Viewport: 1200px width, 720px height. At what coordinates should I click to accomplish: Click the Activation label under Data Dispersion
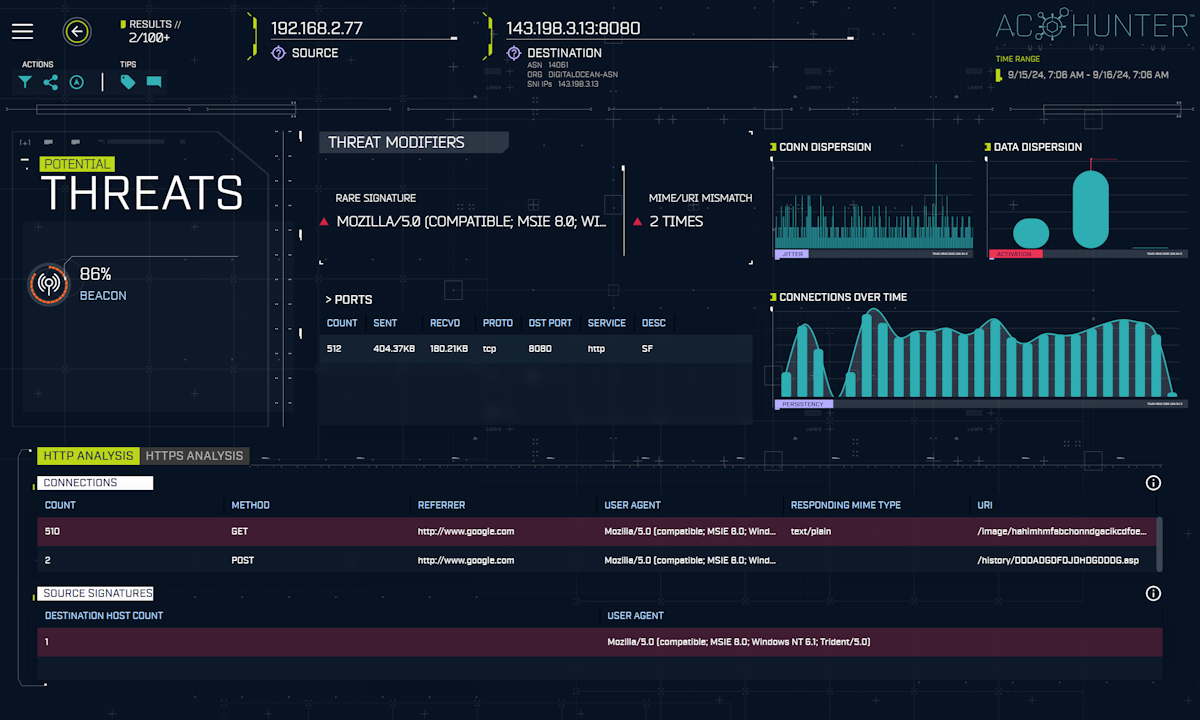[1015, 254]
